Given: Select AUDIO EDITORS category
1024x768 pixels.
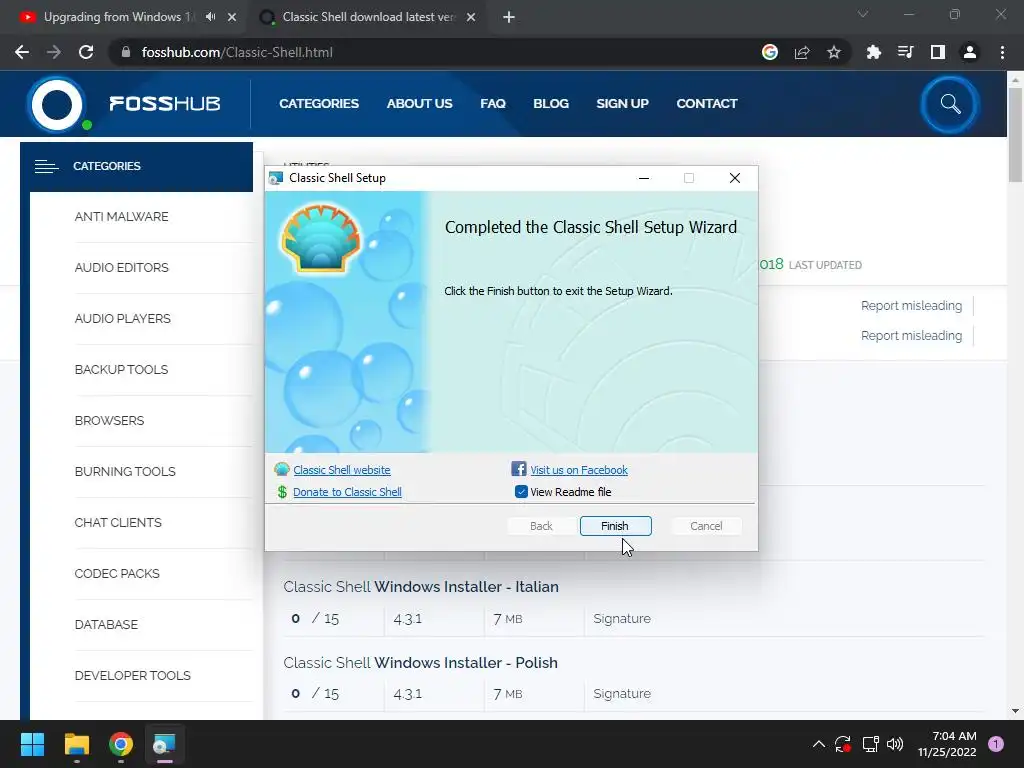Looking at the screenshot, I should (x=121, y=267).
